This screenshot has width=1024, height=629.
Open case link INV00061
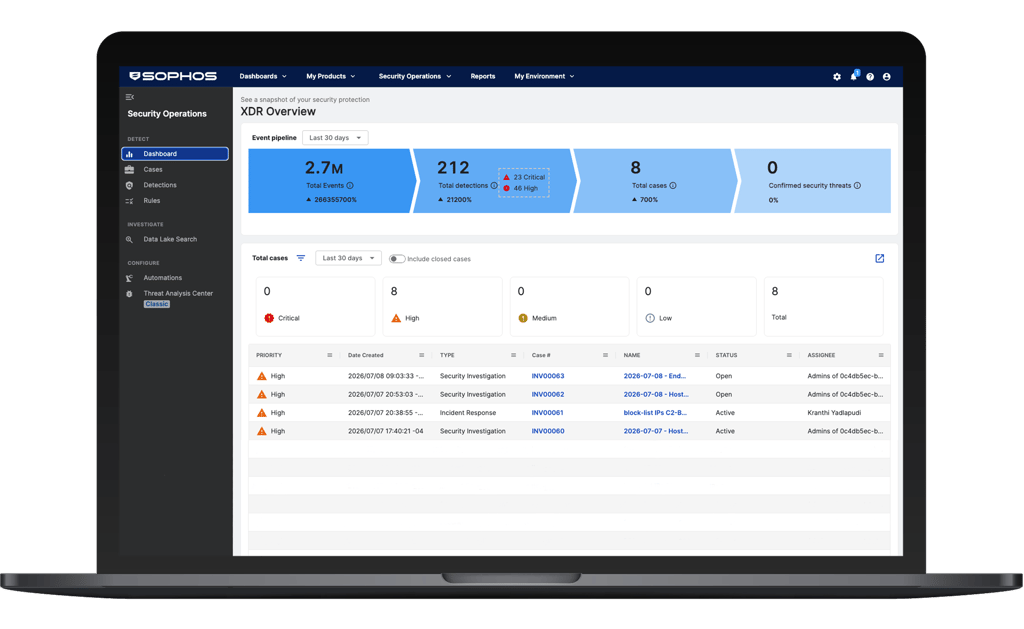click(x=547, y=413)
